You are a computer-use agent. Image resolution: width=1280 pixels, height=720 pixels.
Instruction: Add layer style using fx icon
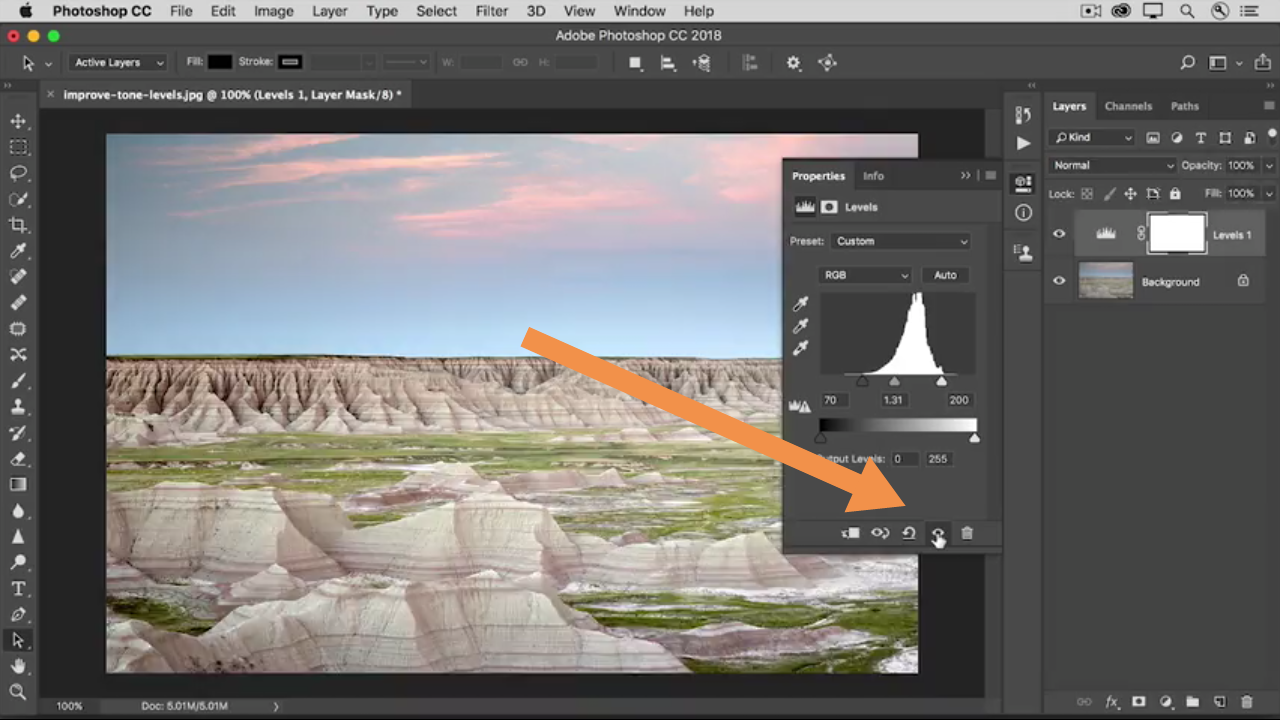1112,703
